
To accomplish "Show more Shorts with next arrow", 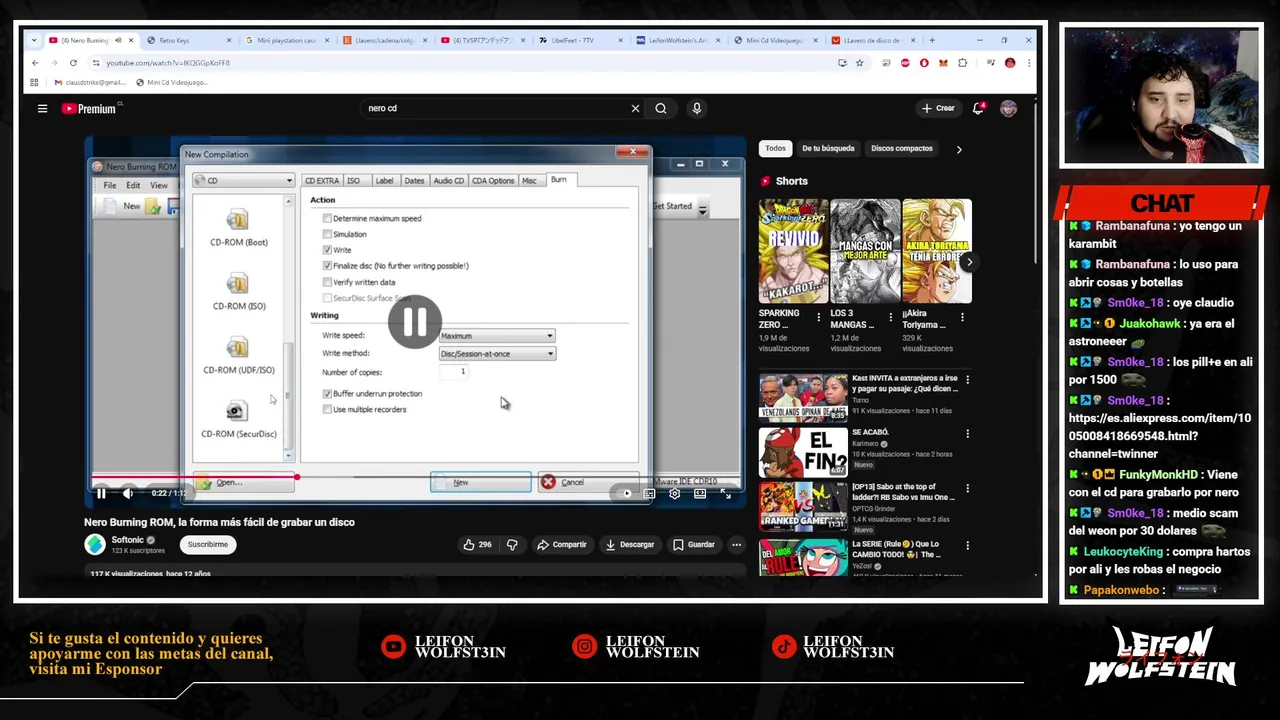I will pos(969,262).
